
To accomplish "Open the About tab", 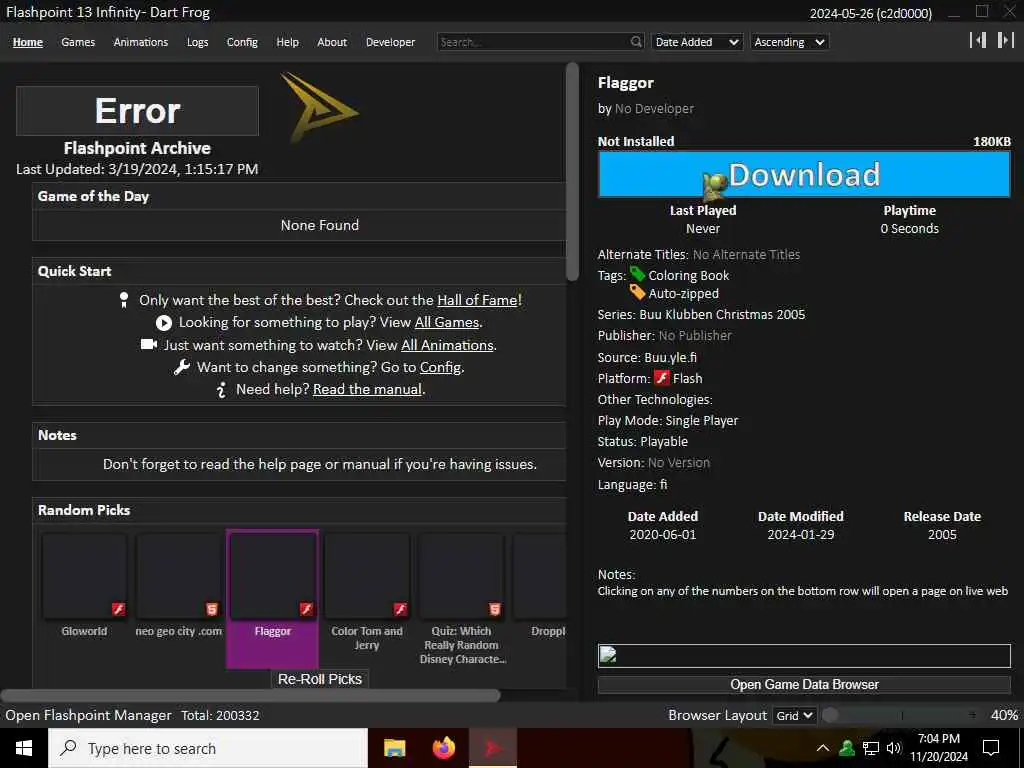I will click(332, 42).
